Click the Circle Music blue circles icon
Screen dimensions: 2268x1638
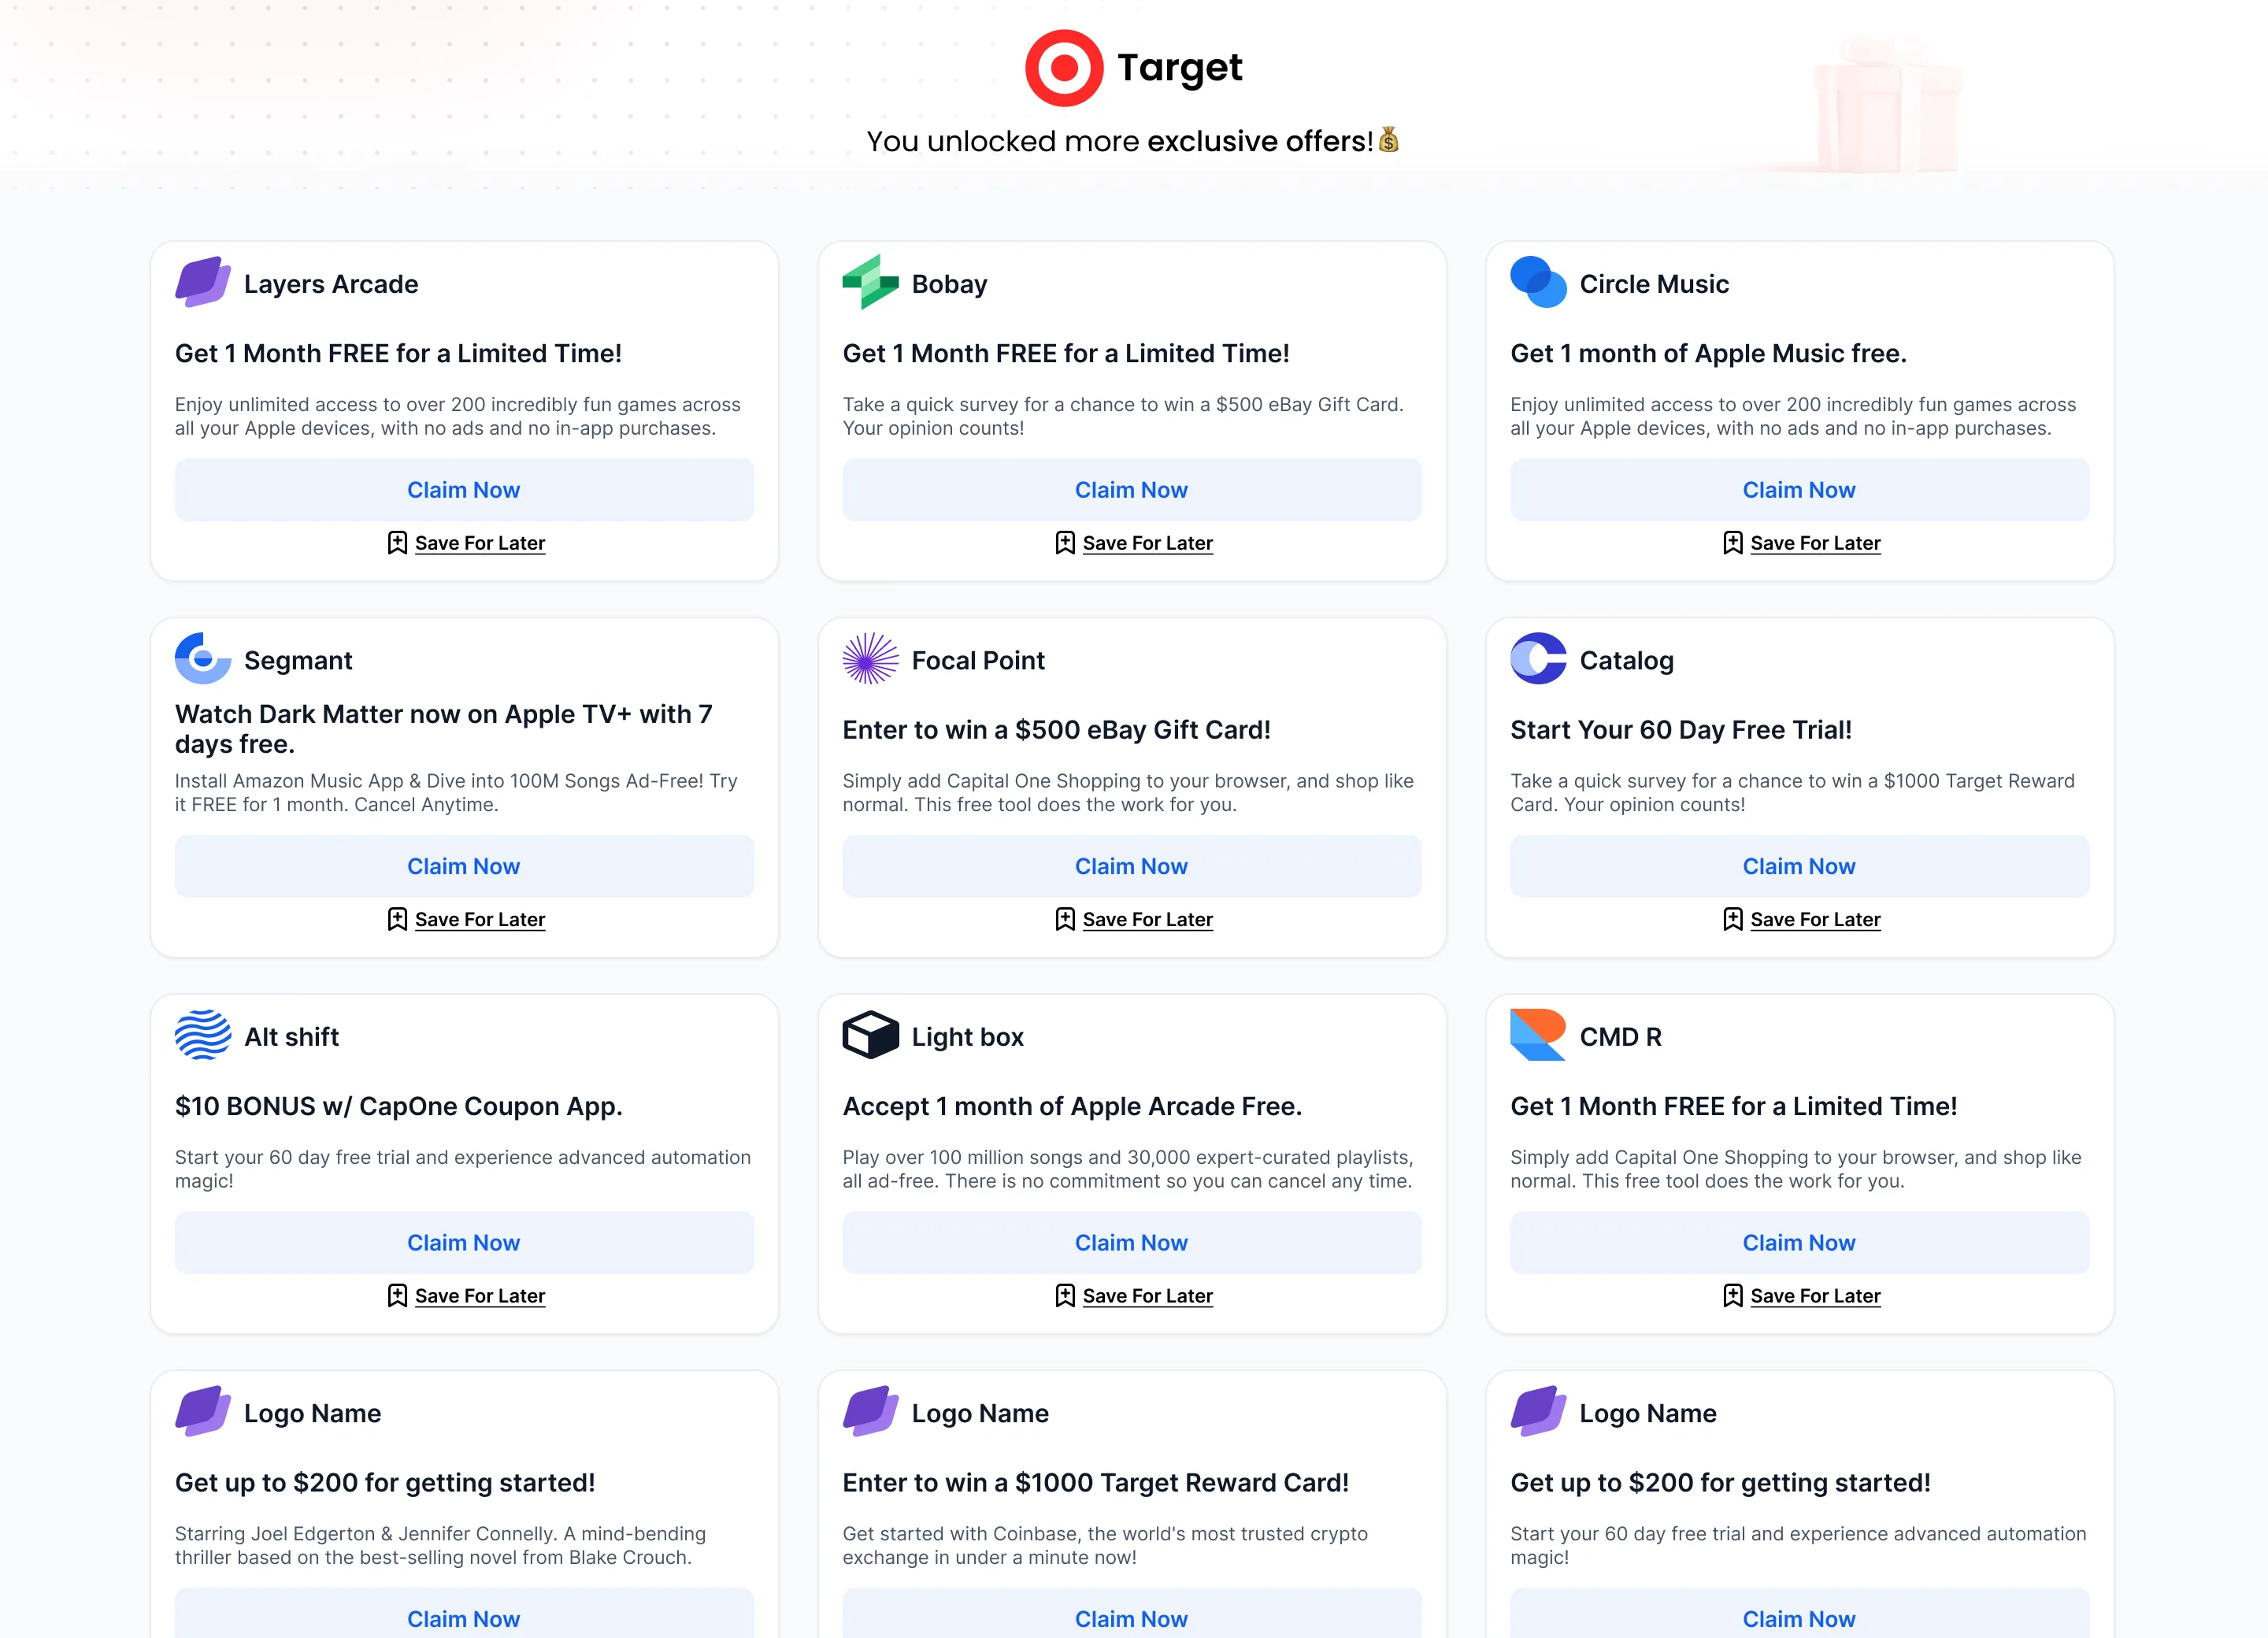click(1538, 283)
